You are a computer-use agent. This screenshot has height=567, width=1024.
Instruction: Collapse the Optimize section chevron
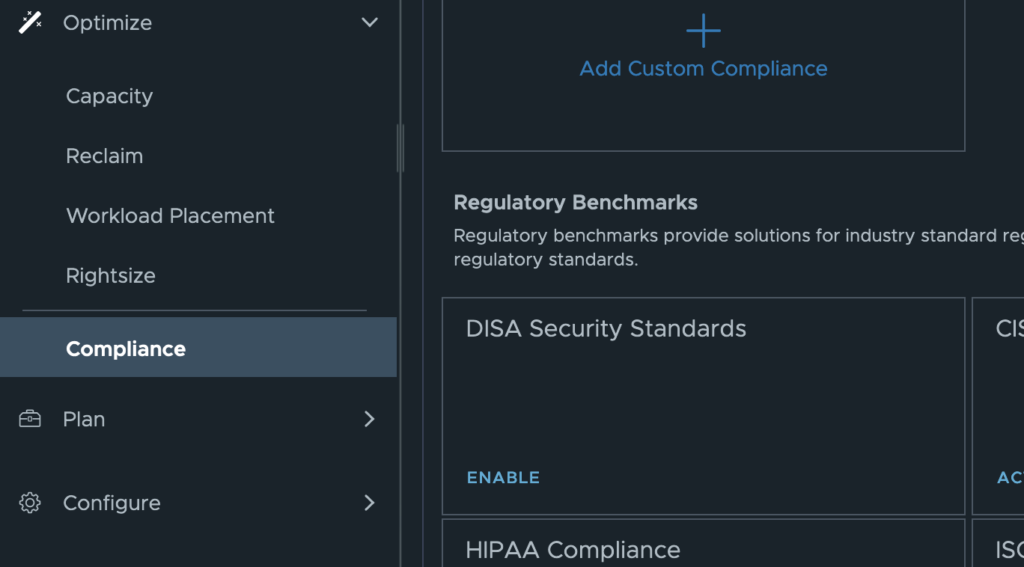(x=369, y=22)
